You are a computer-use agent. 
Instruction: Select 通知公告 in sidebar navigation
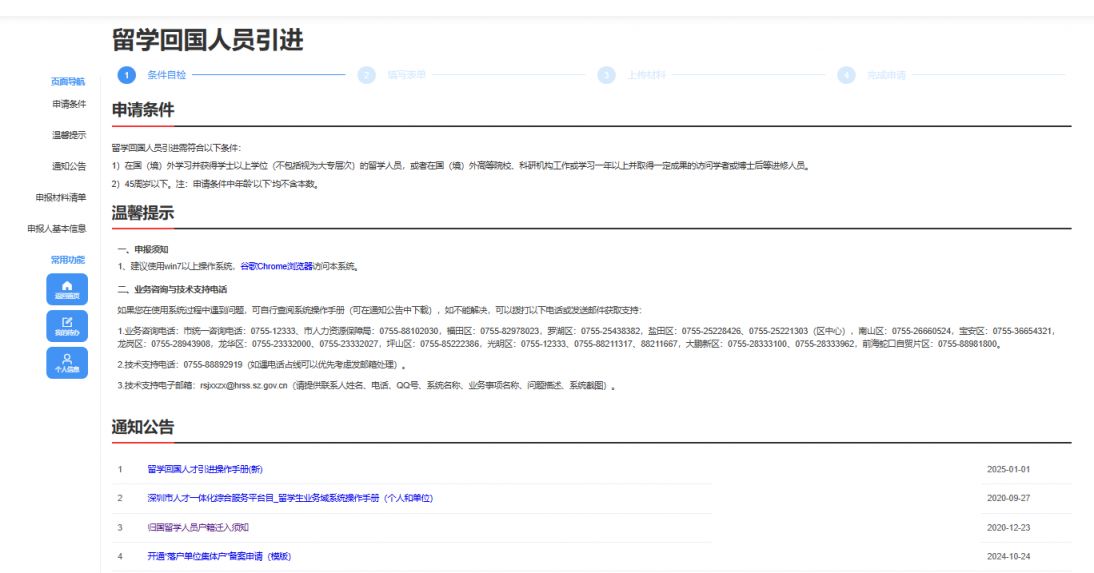[x=69, y=166]
